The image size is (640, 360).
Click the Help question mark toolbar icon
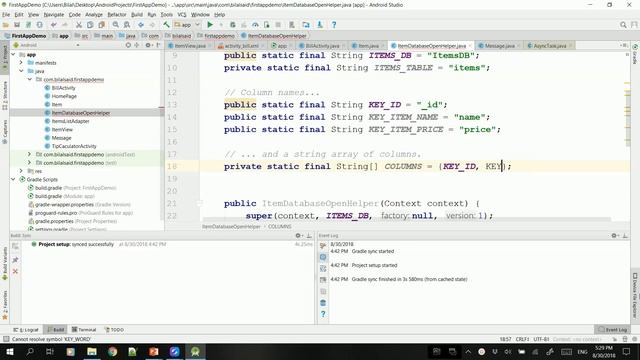334,25
